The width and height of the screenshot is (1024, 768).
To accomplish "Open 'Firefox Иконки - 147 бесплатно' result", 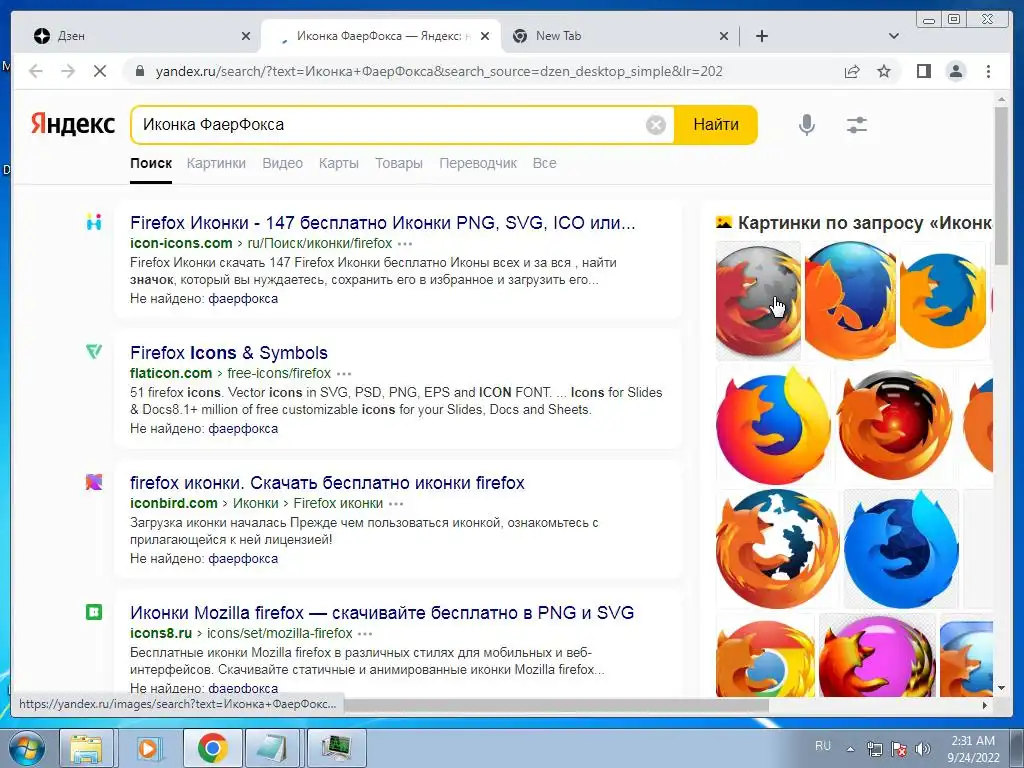I will tap(382, 223).
